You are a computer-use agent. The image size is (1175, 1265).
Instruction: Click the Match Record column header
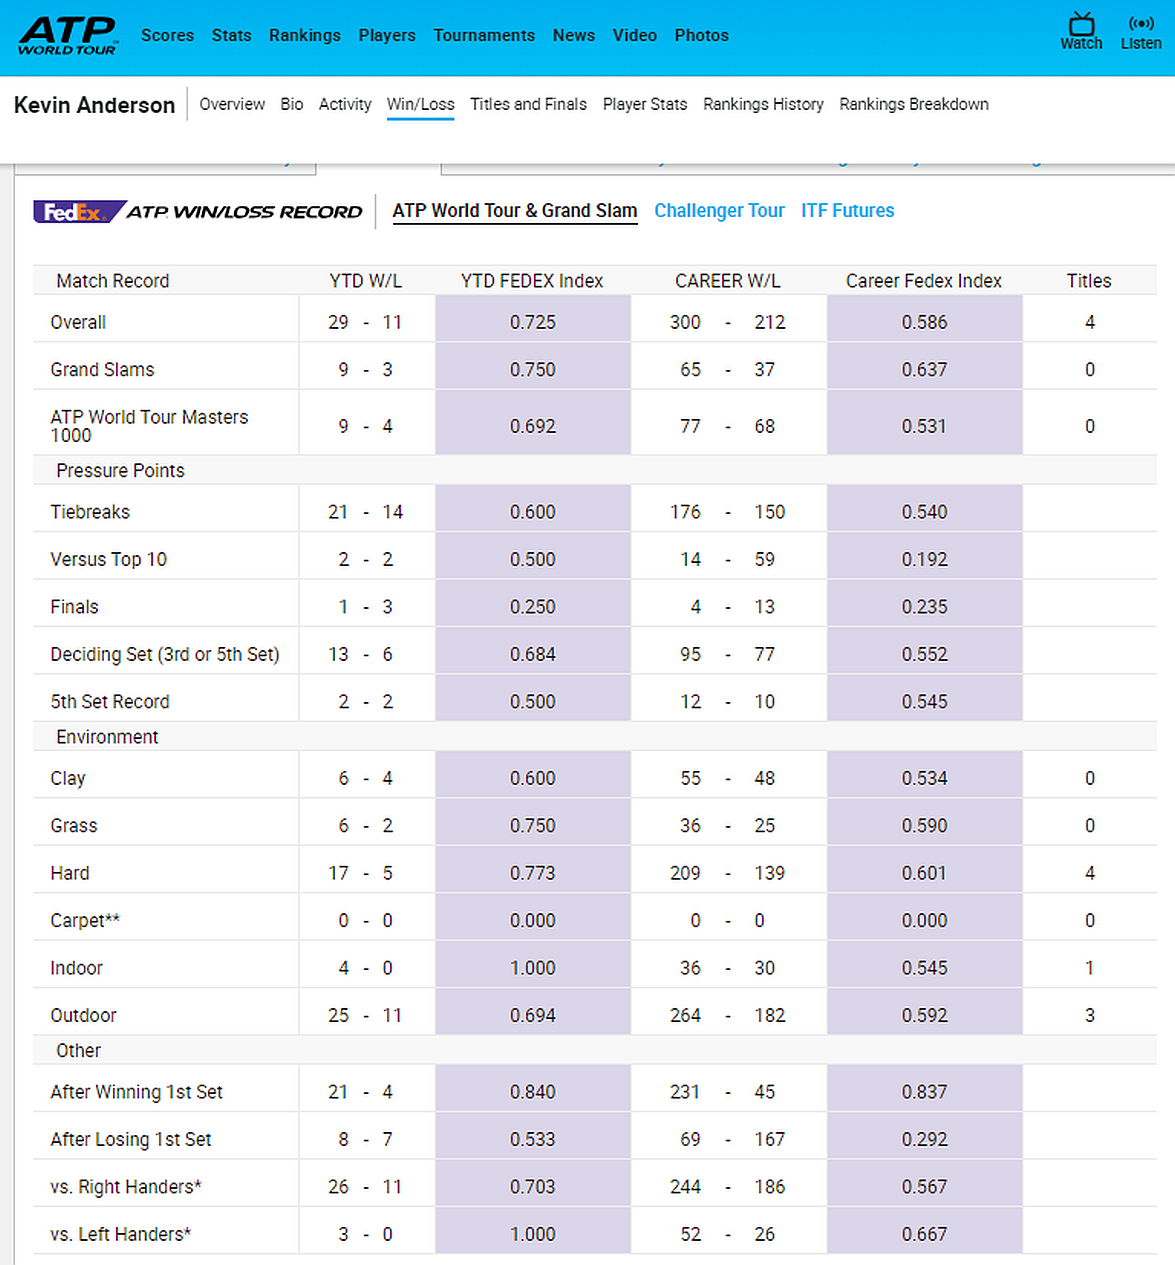coord(113,281)
